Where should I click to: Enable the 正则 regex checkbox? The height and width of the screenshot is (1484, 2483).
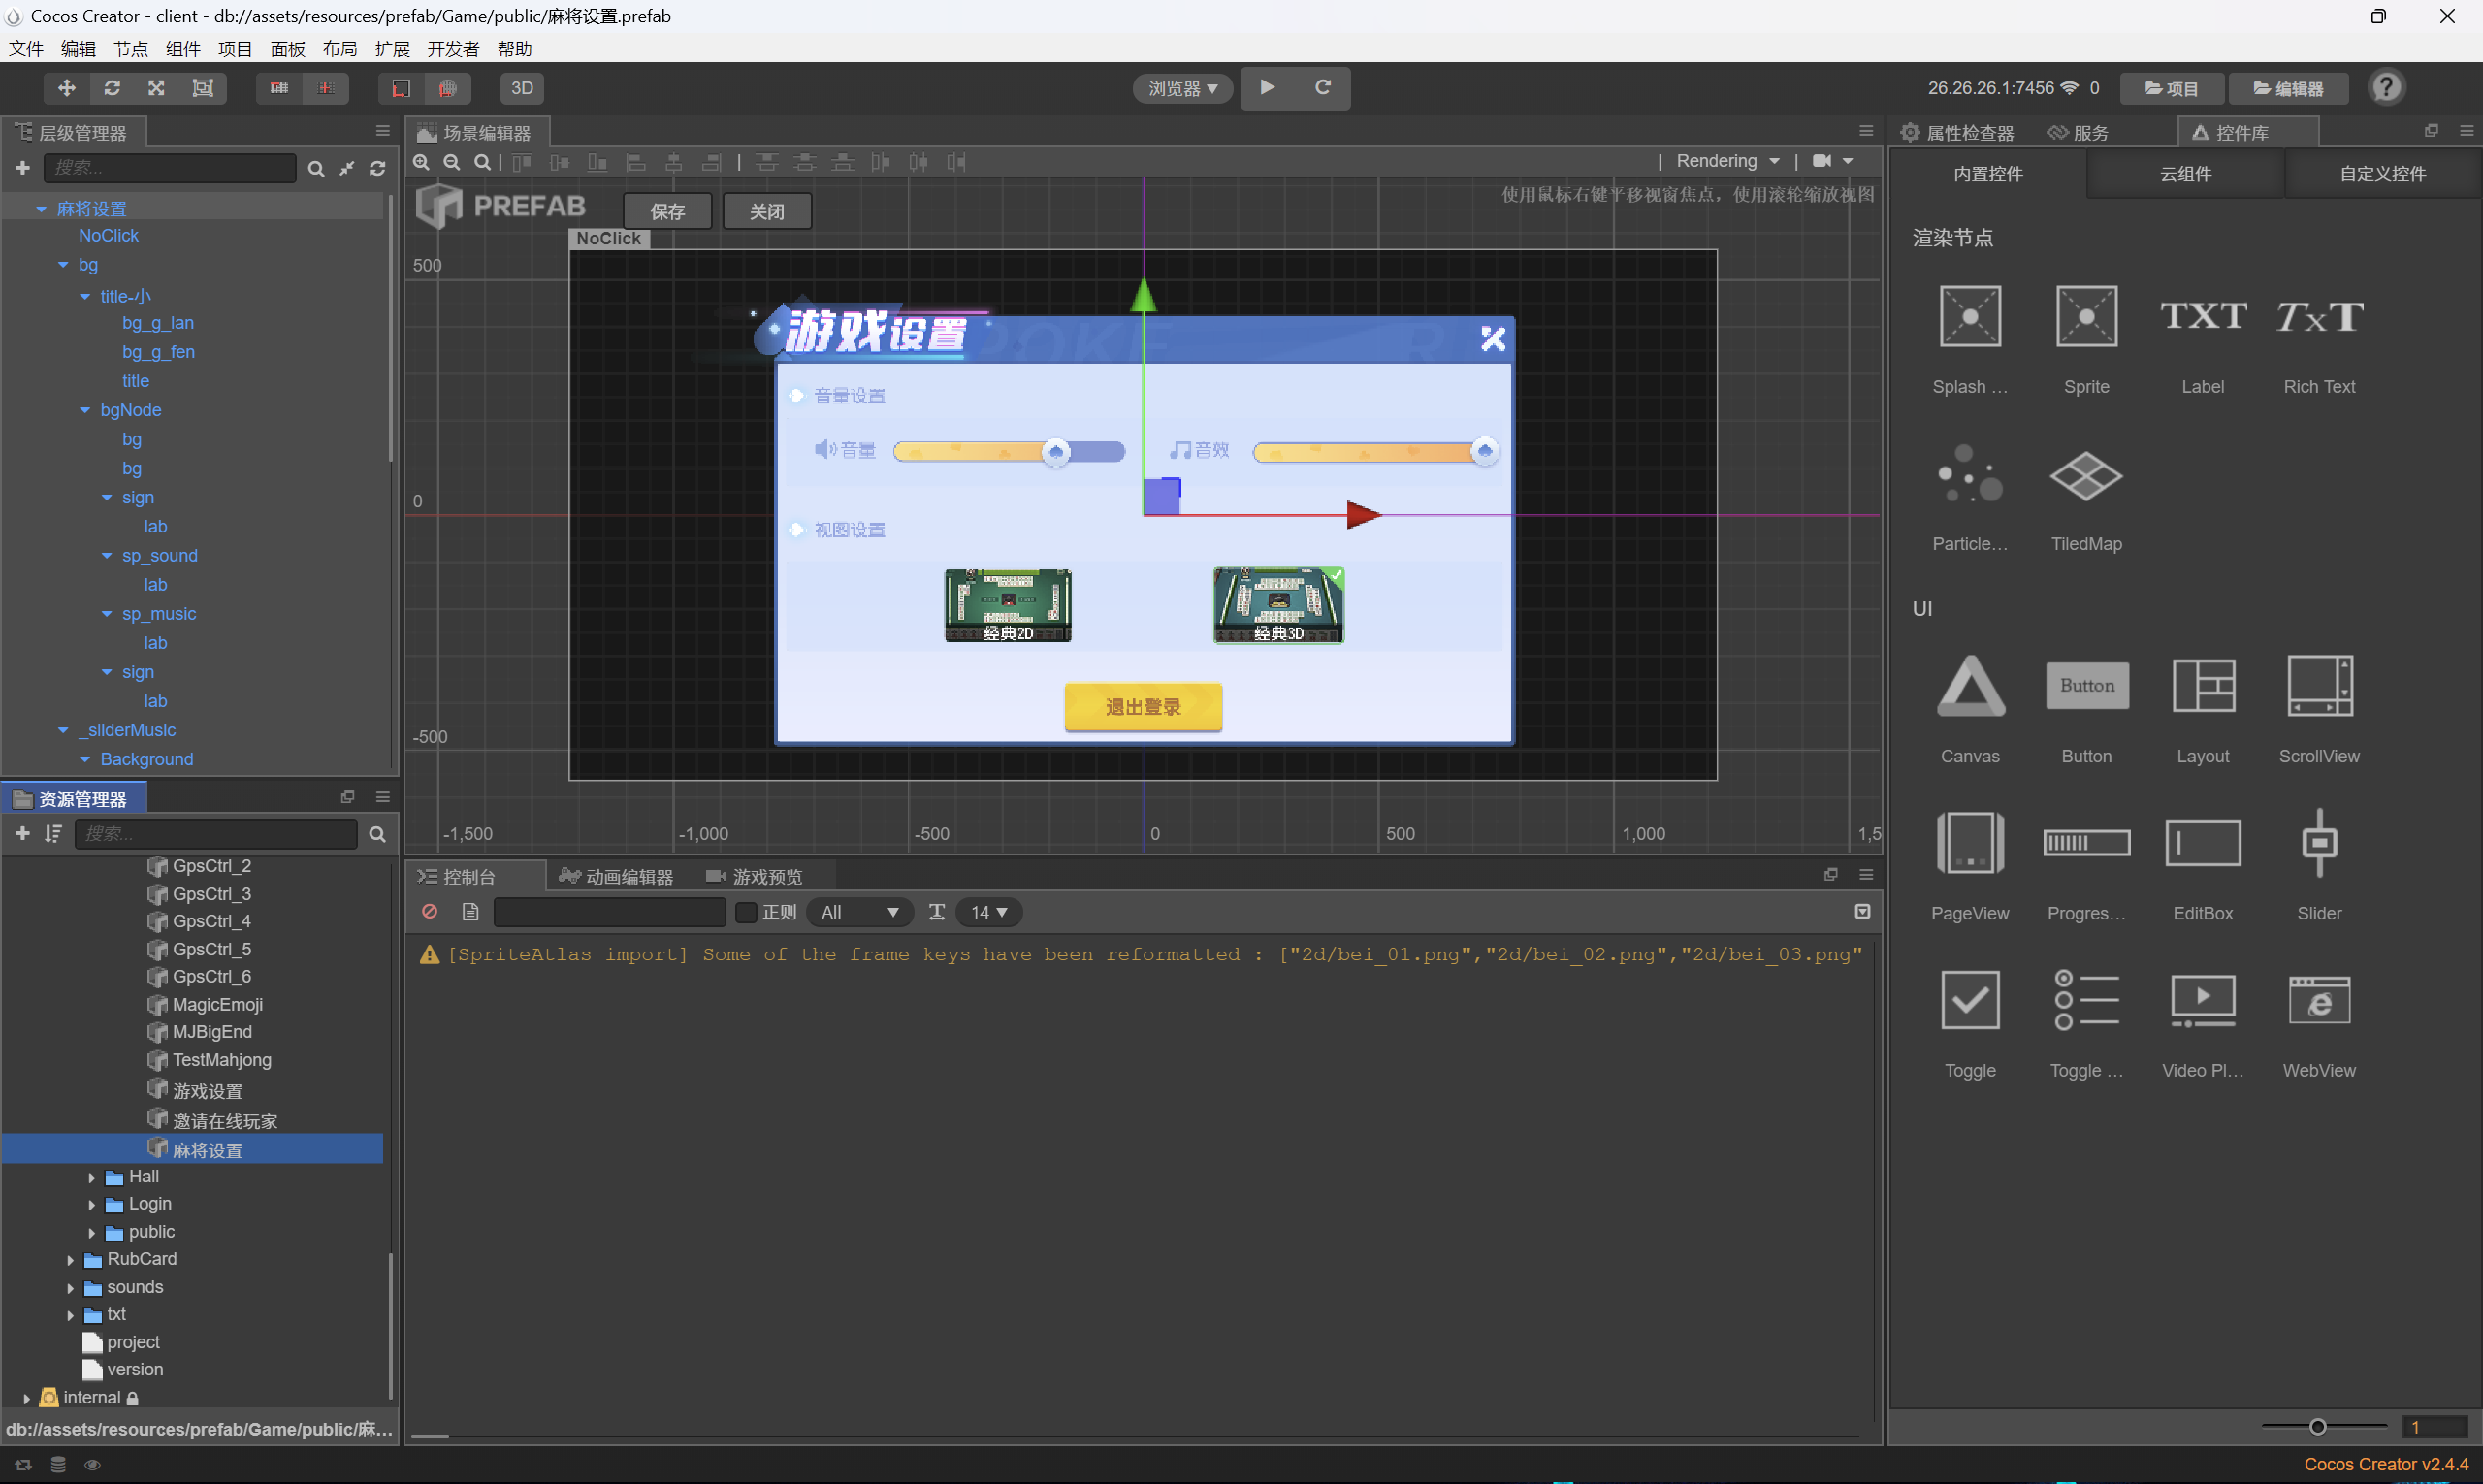[745, 912]
